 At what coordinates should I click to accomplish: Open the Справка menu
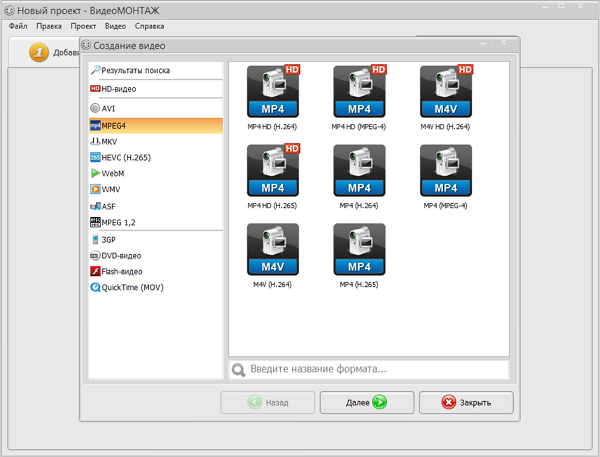[x=149, y=26]
